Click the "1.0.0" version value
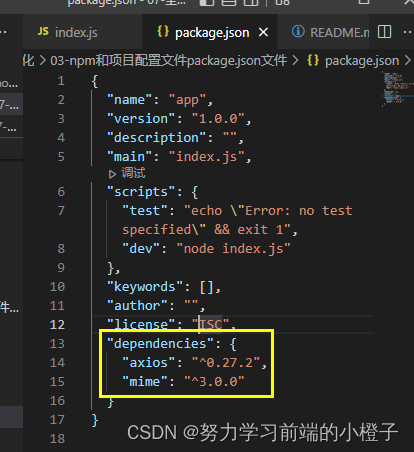Image resolution: width=414 pixels, height=452 pixels. click(x=218, y=119)
